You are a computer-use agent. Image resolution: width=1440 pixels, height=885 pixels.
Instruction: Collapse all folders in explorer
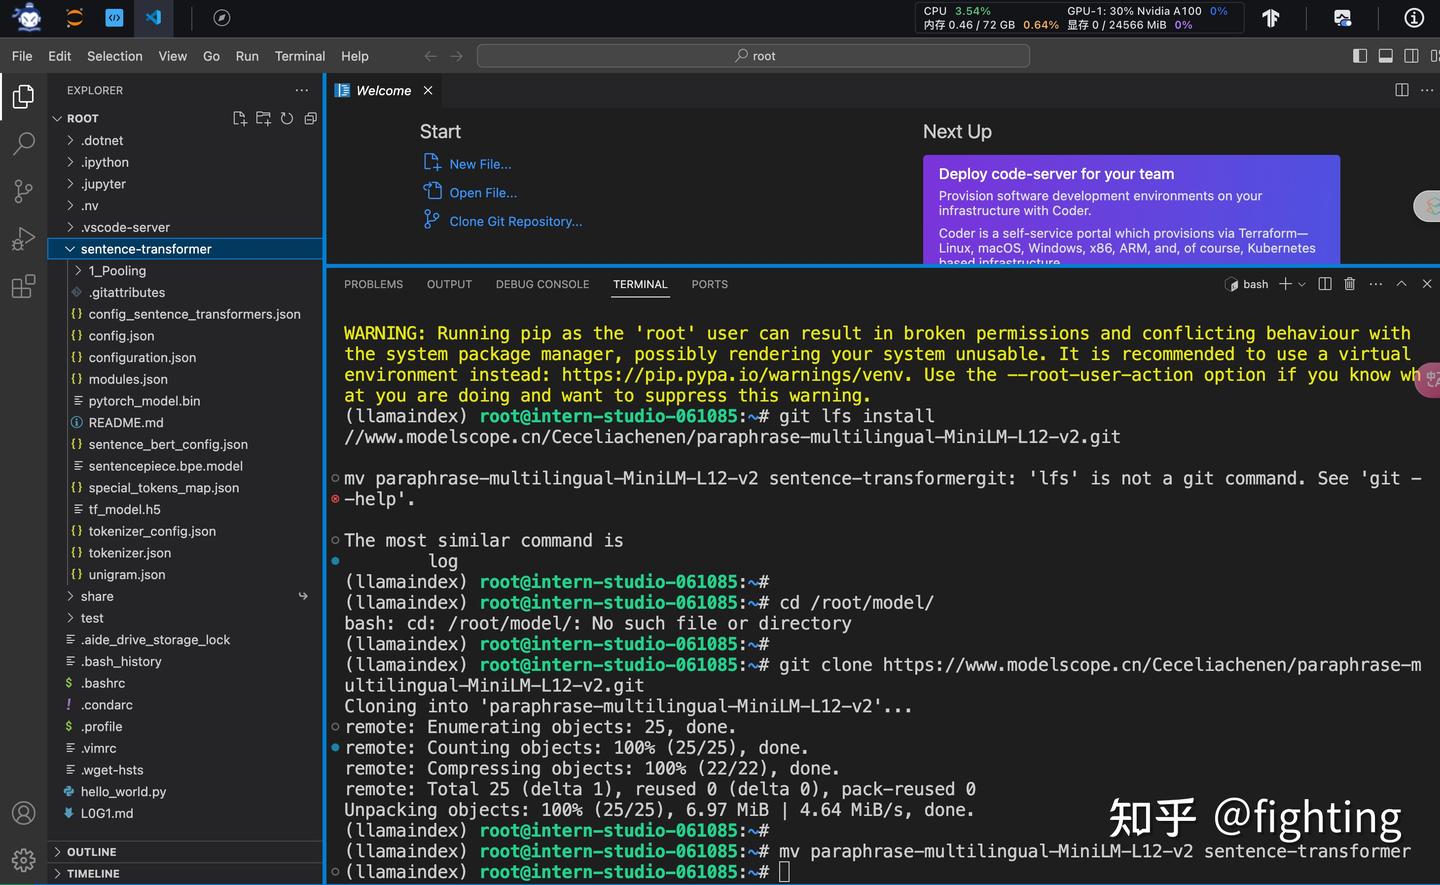pos(310,118)
